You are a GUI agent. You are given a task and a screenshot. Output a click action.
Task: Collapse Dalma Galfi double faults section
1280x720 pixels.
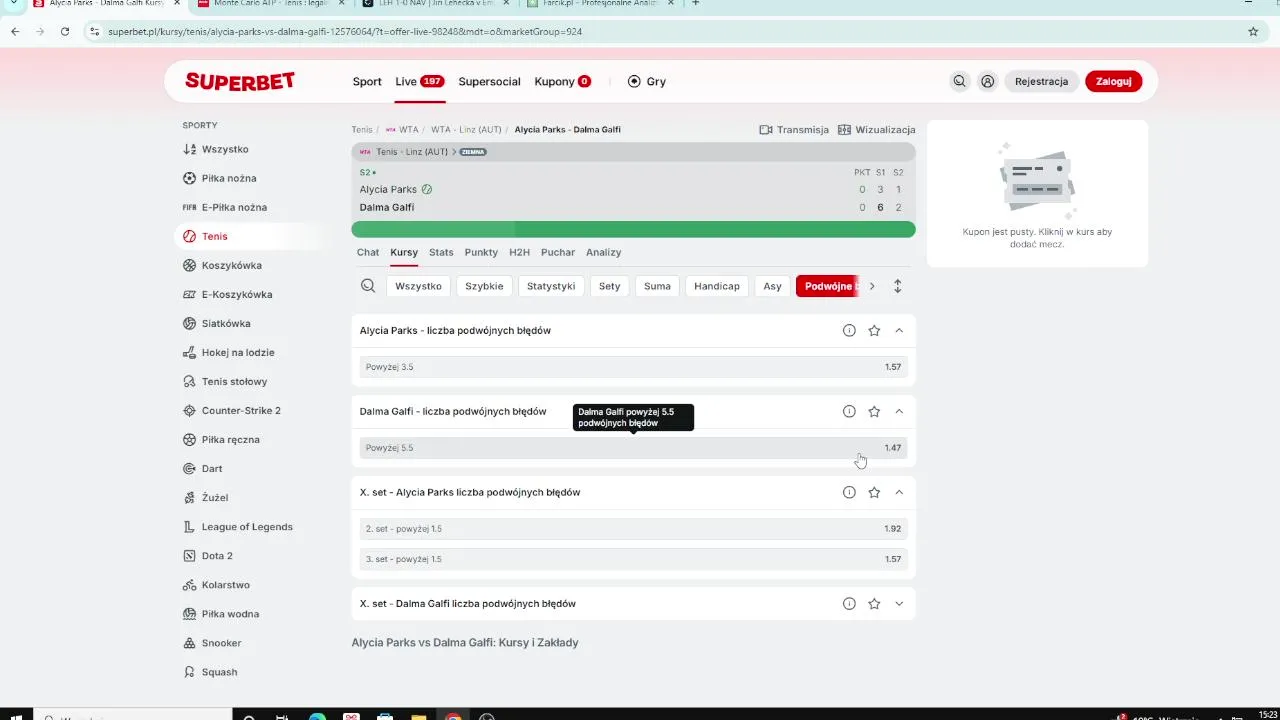(x=899, y=411)
